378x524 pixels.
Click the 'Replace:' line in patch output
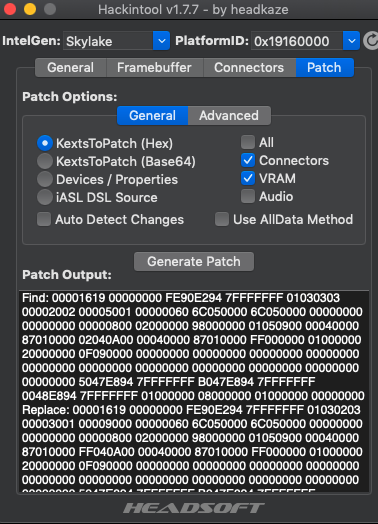(191, 410)
